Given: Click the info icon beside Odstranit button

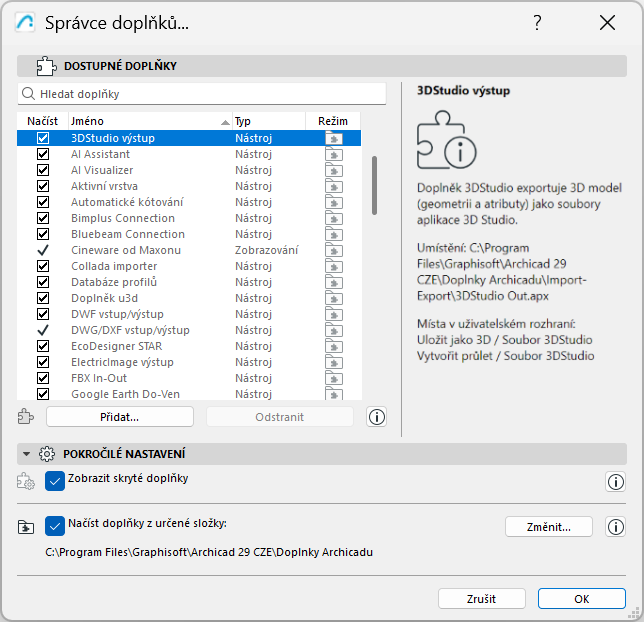Looking at the screenshot, I should click(x=377, y=417).
